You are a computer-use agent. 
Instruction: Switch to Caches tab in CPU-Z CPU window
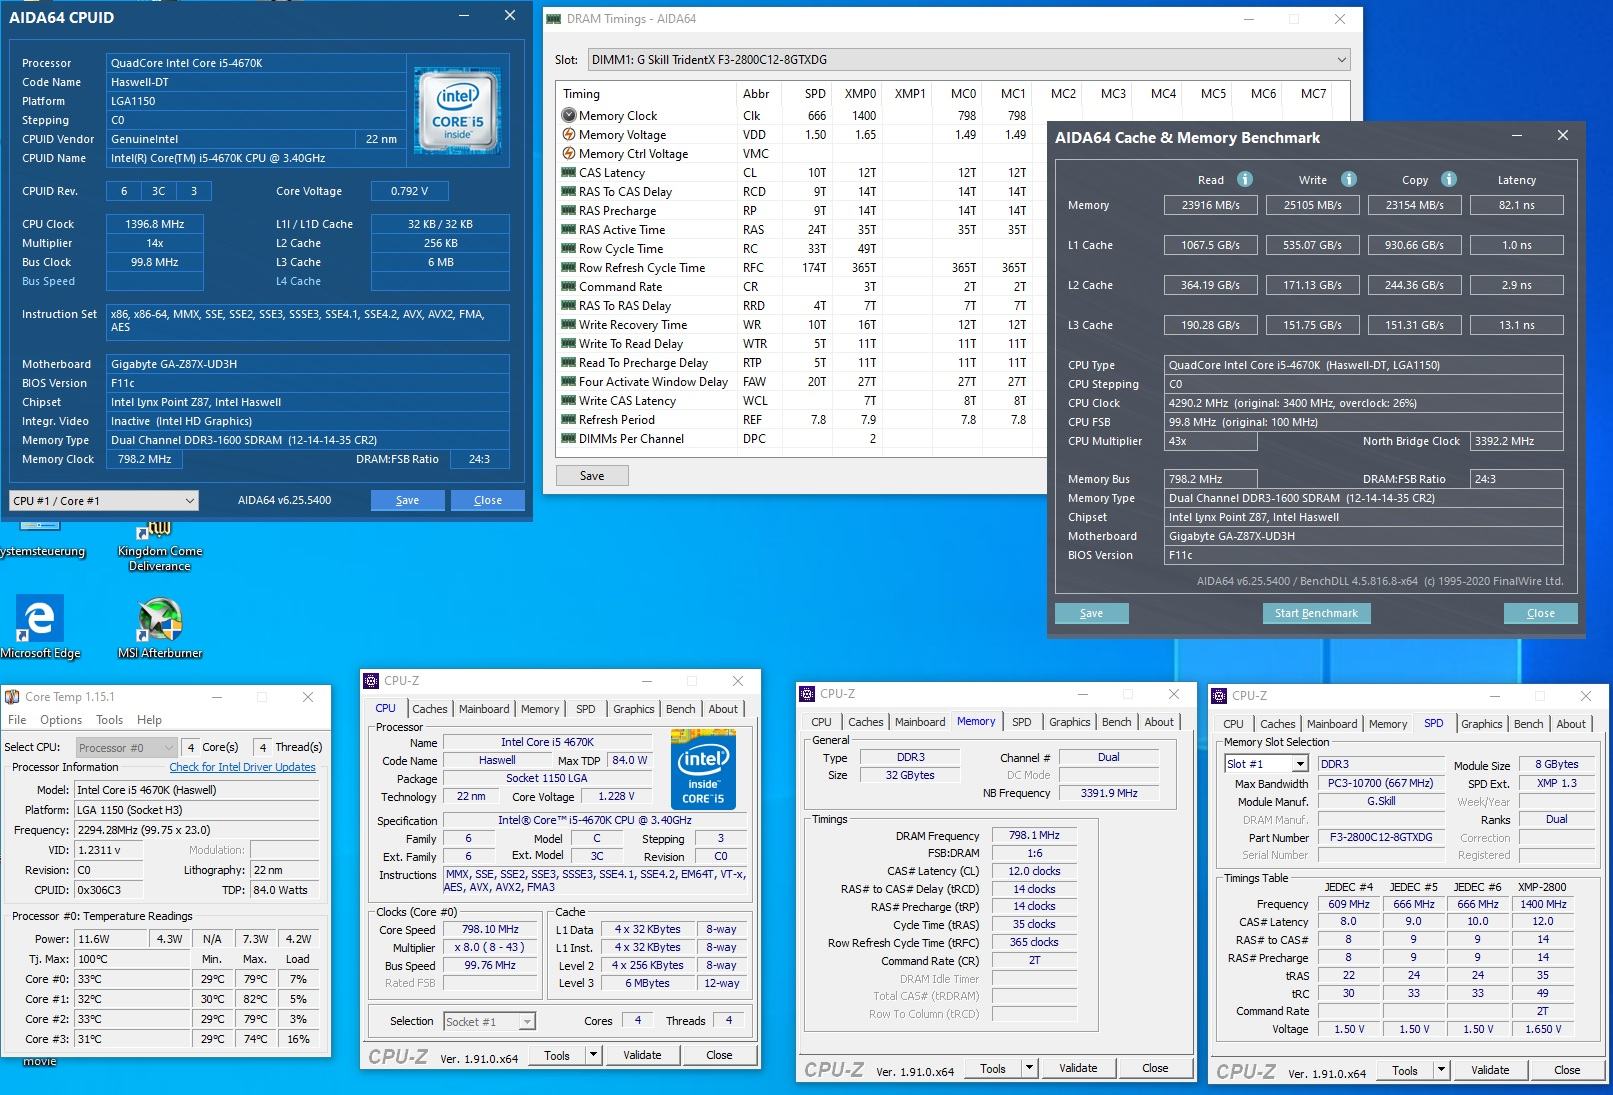[x=430, y=709]
